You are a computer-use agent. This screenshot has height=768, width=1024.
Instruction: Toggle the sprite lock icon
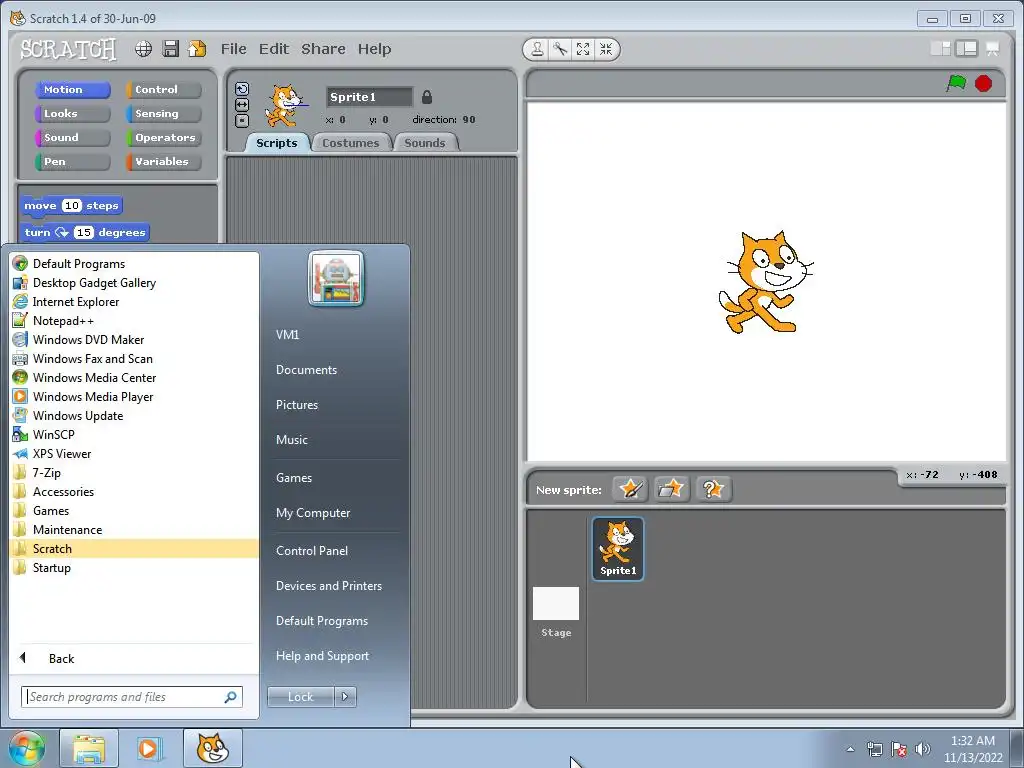tap(426, 97)
